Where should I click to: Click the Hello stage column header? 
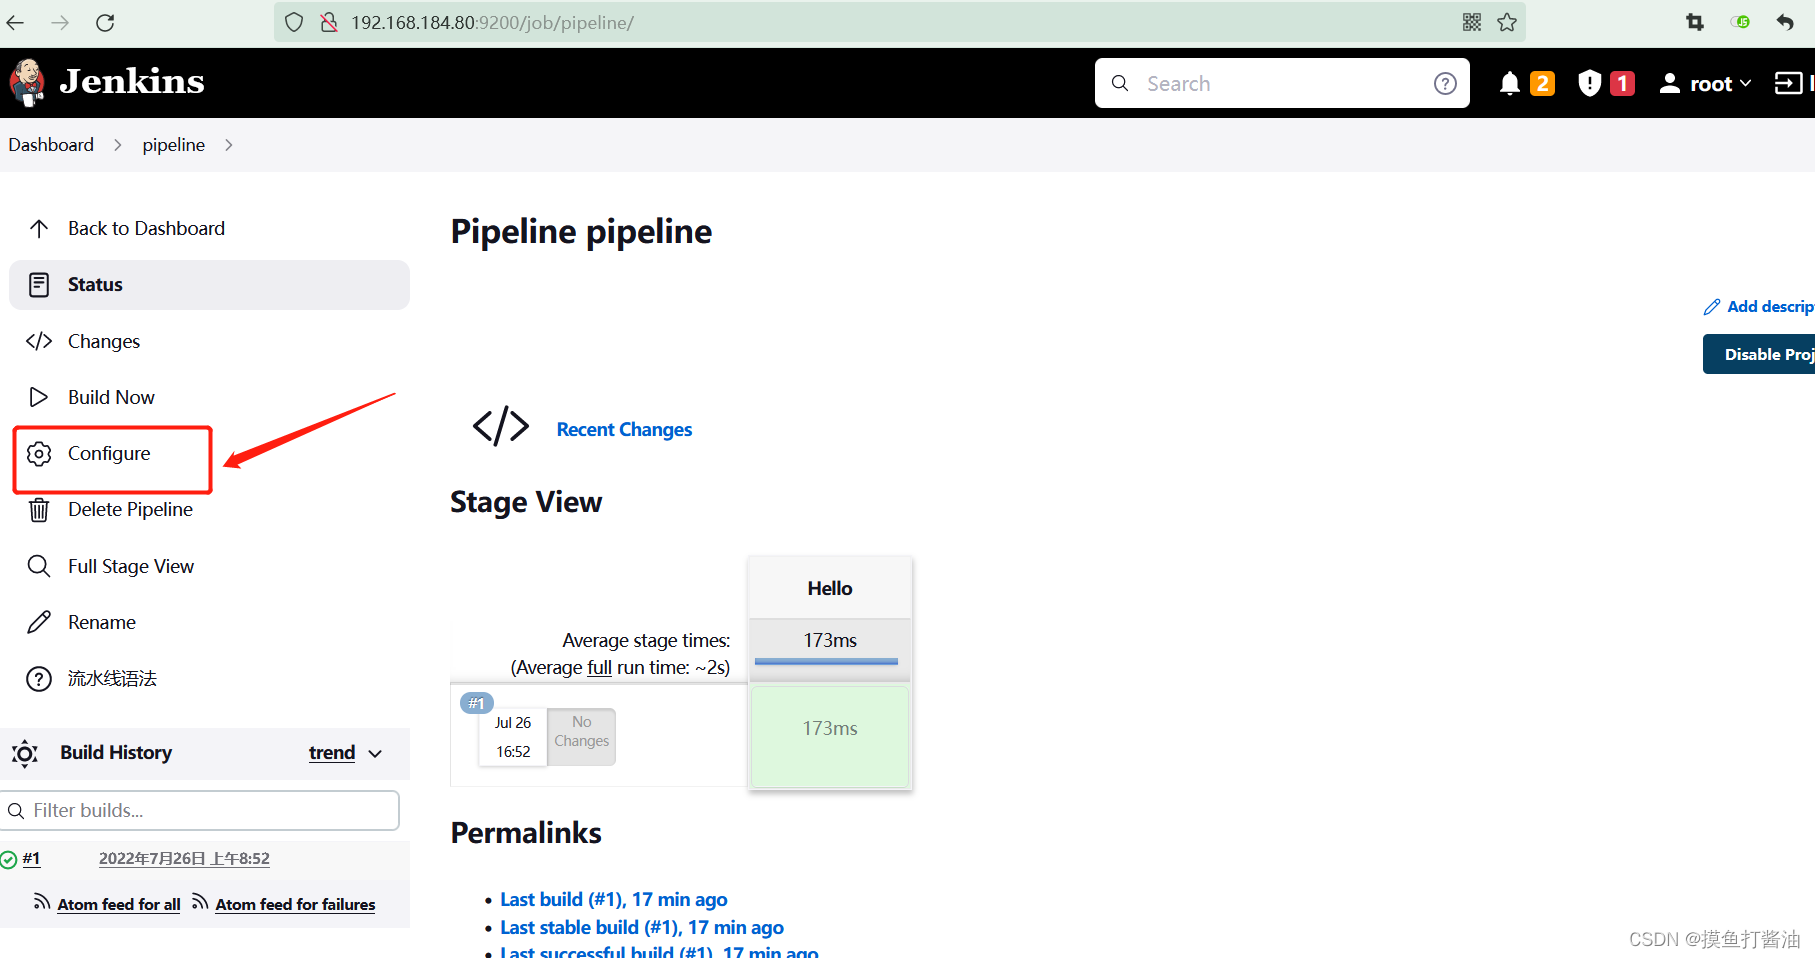830,589
